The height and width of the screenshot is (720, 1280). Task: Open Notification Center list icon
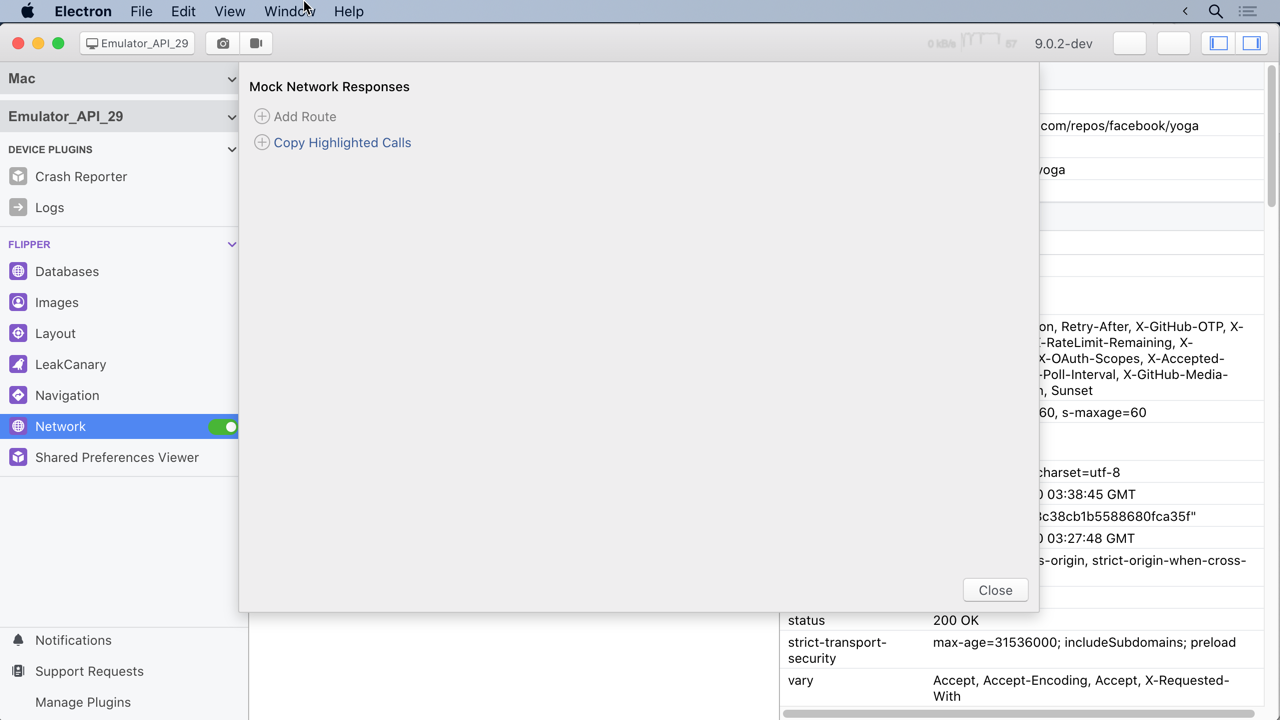point(1247,11)
